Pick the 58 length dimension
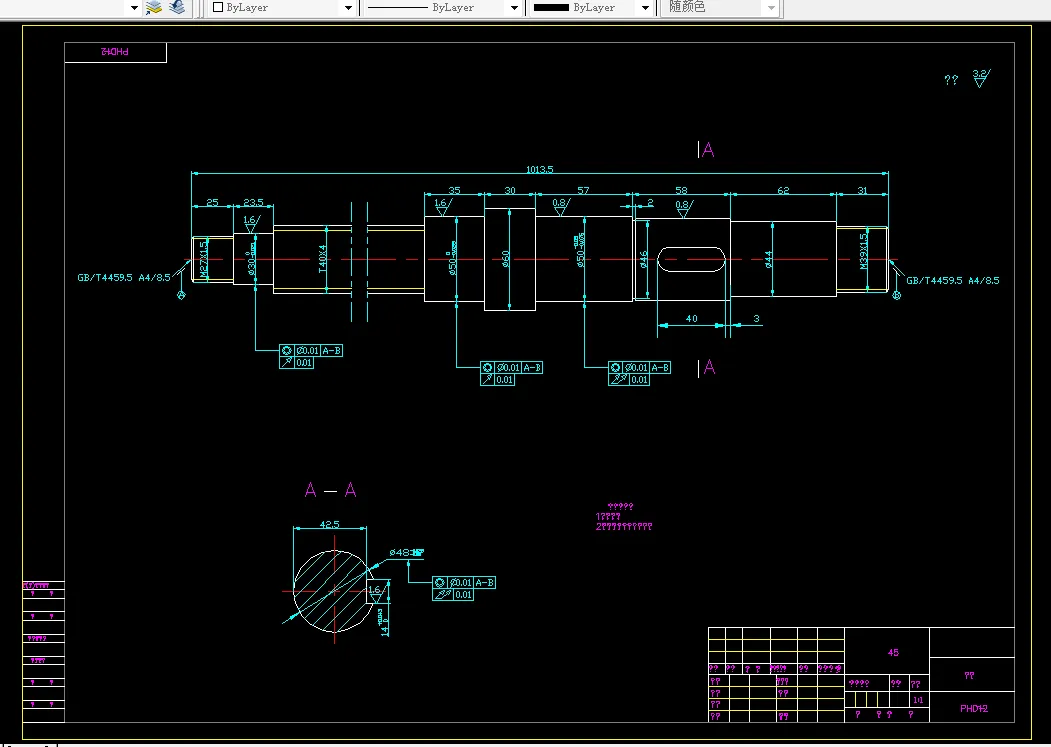This screenshot has height=747, width=1051. click(681, 190)
